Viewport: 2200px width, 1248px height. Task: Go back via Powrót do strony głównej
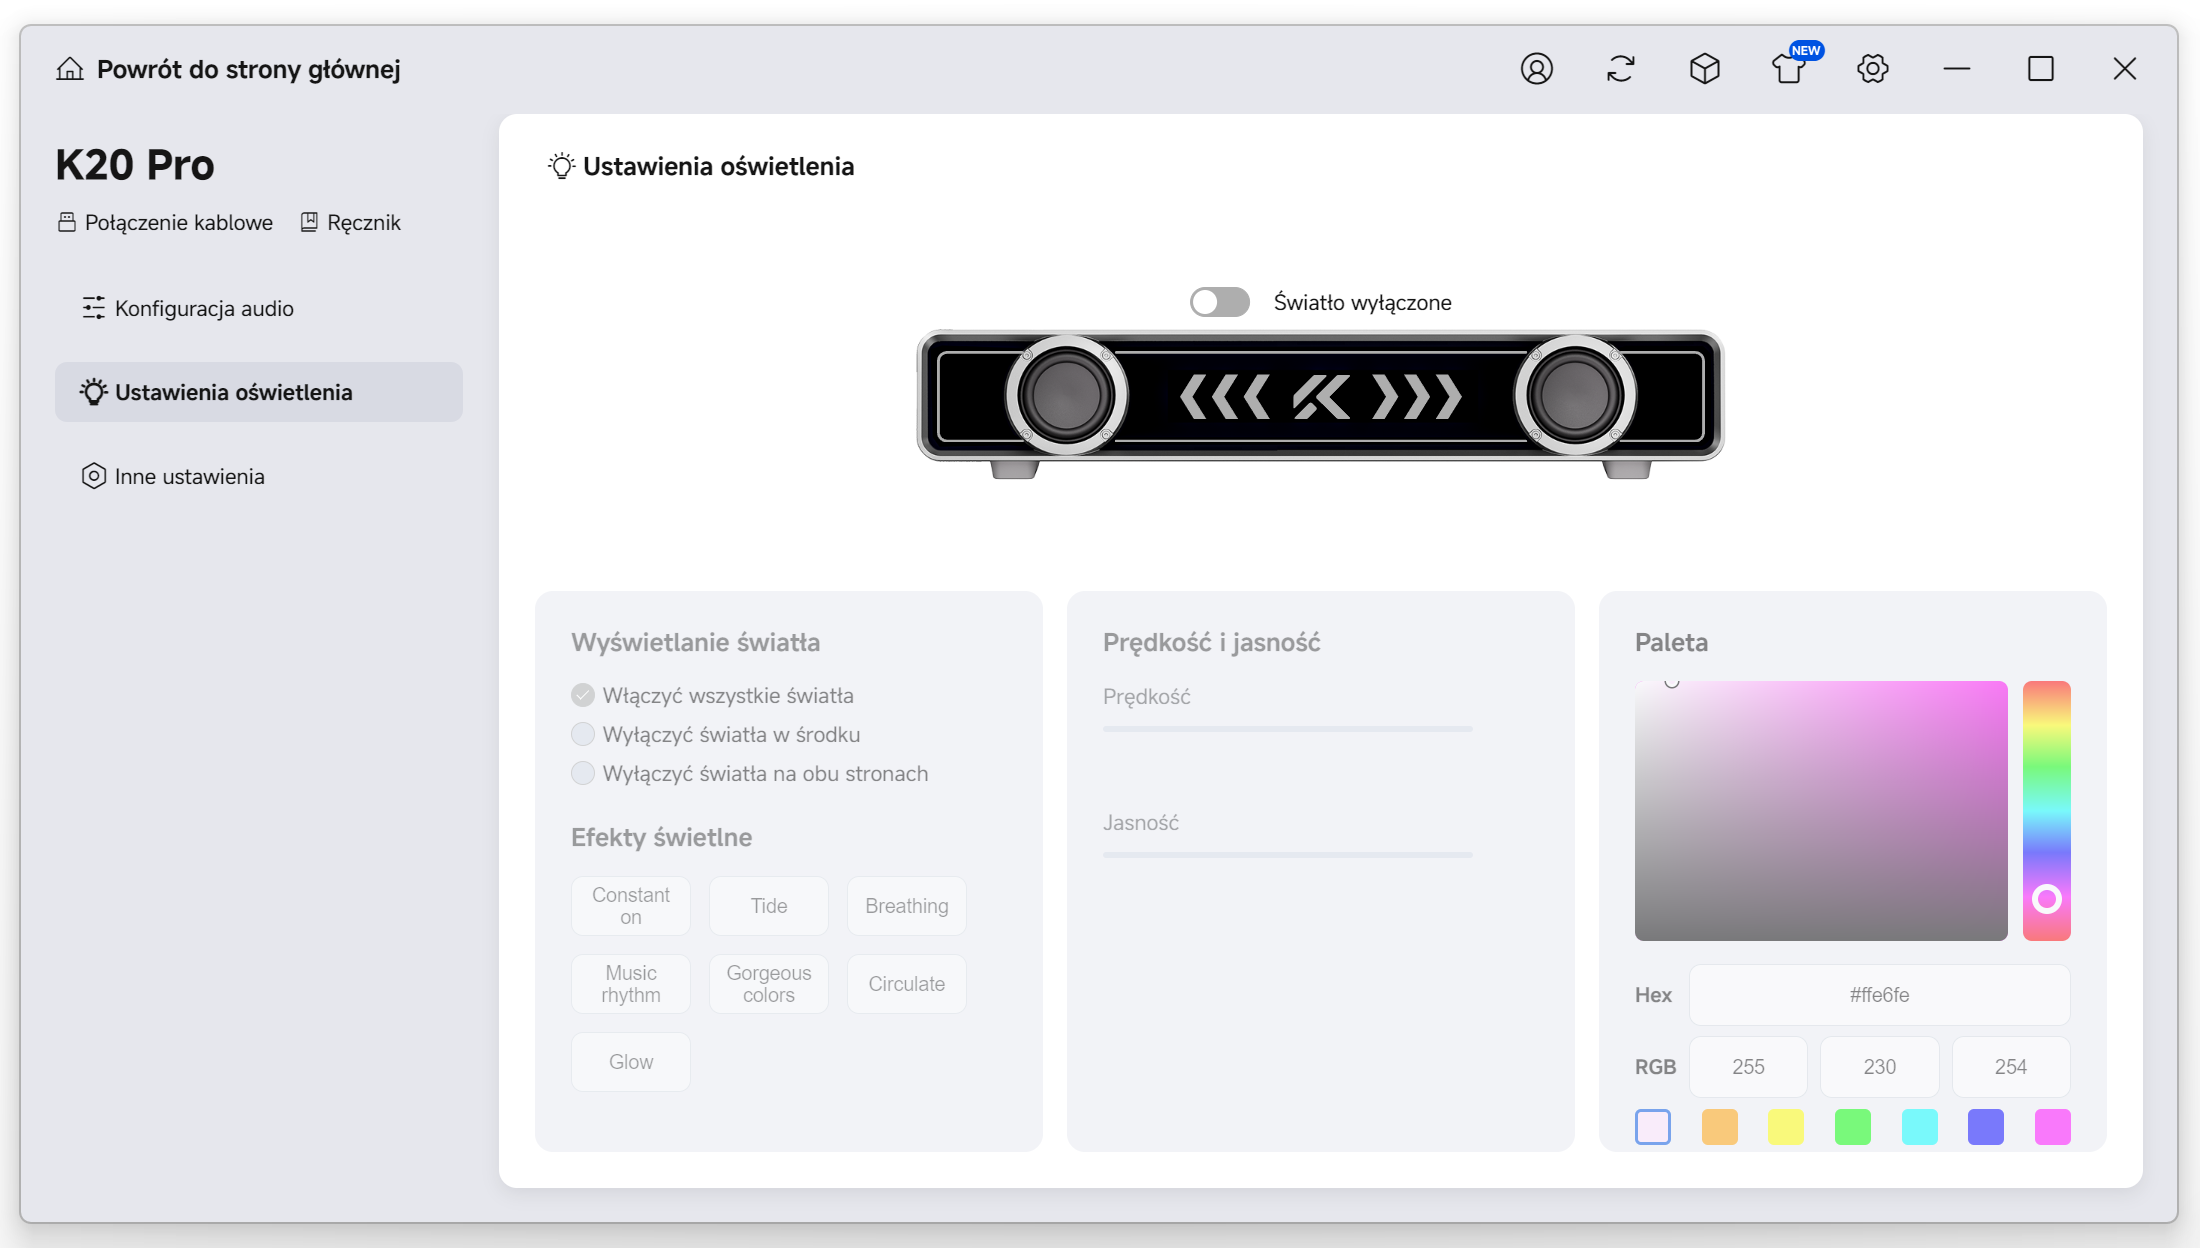248,69
